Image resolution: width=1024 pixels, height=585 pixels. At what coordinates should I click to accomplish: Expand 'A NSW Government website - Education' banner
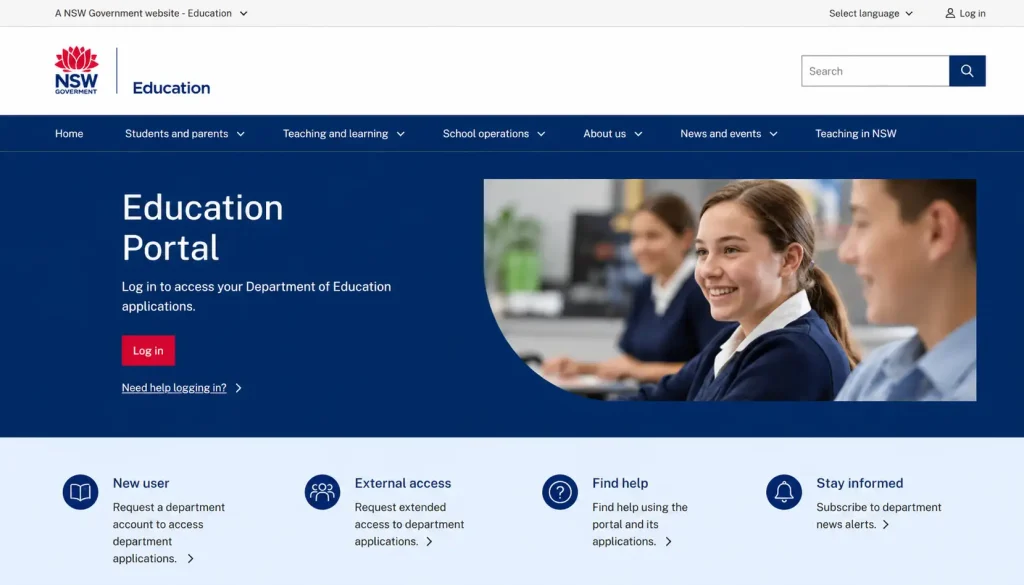pos(151,13)
